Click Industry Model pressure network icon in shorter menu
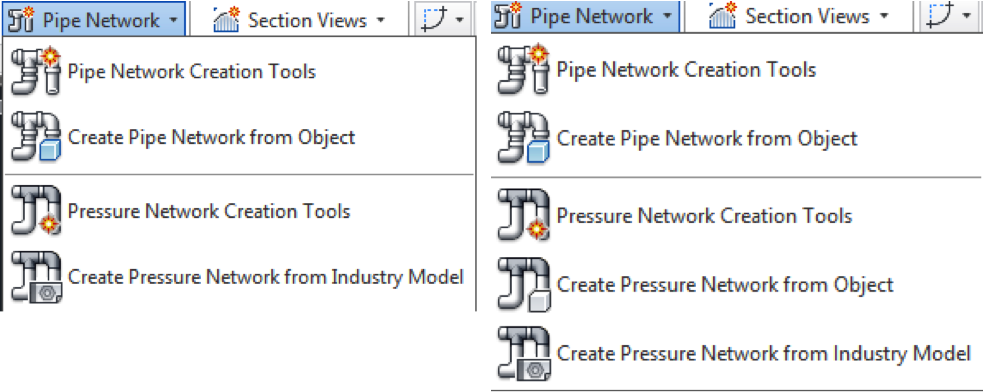 [x=36, y=277]
